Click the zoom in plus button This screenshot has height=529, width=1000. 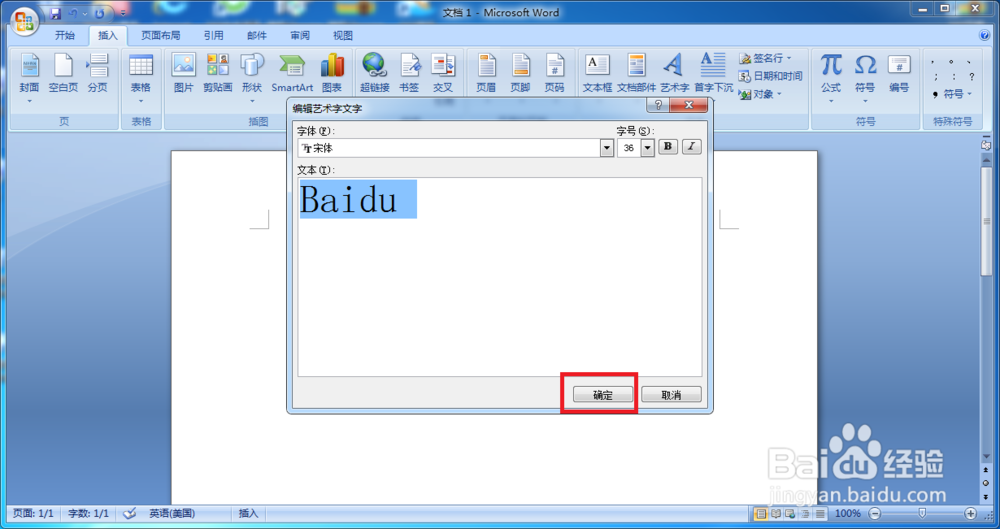(x=971, y=513)
